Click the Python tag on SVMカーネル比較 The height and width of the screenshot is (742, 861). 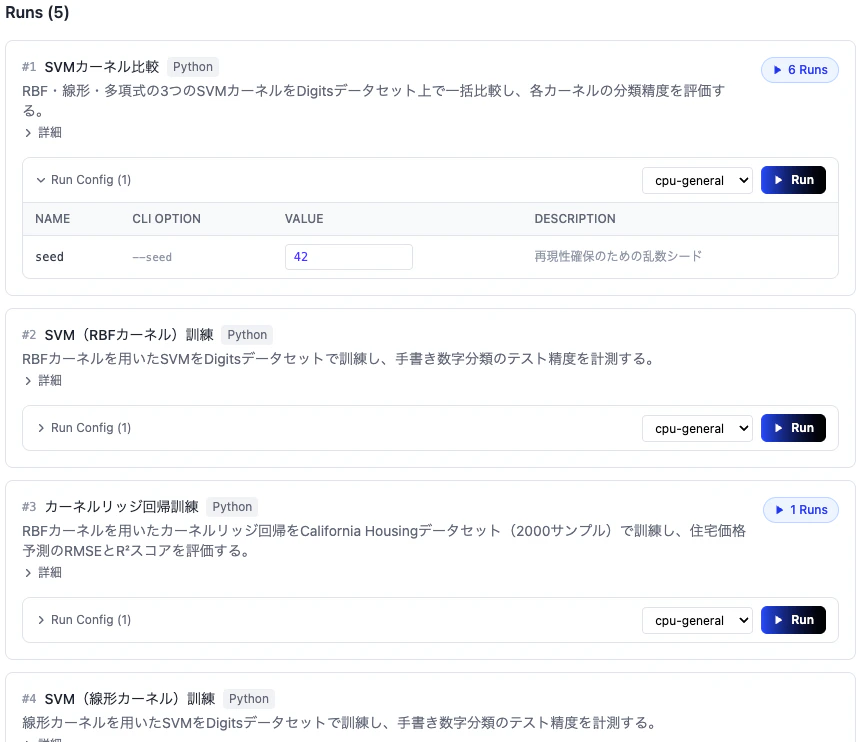tap(193, 67)
